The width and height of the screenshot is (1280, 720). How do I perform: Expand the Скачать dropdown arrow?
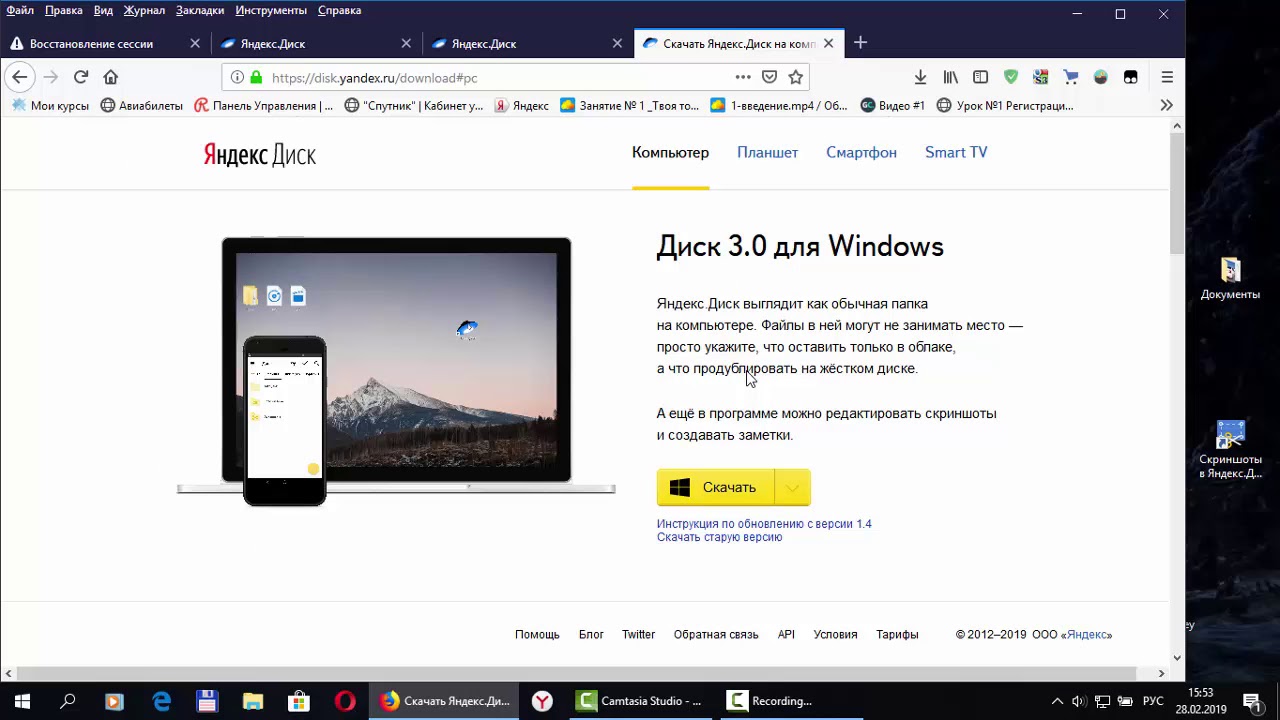click(792, 487)
